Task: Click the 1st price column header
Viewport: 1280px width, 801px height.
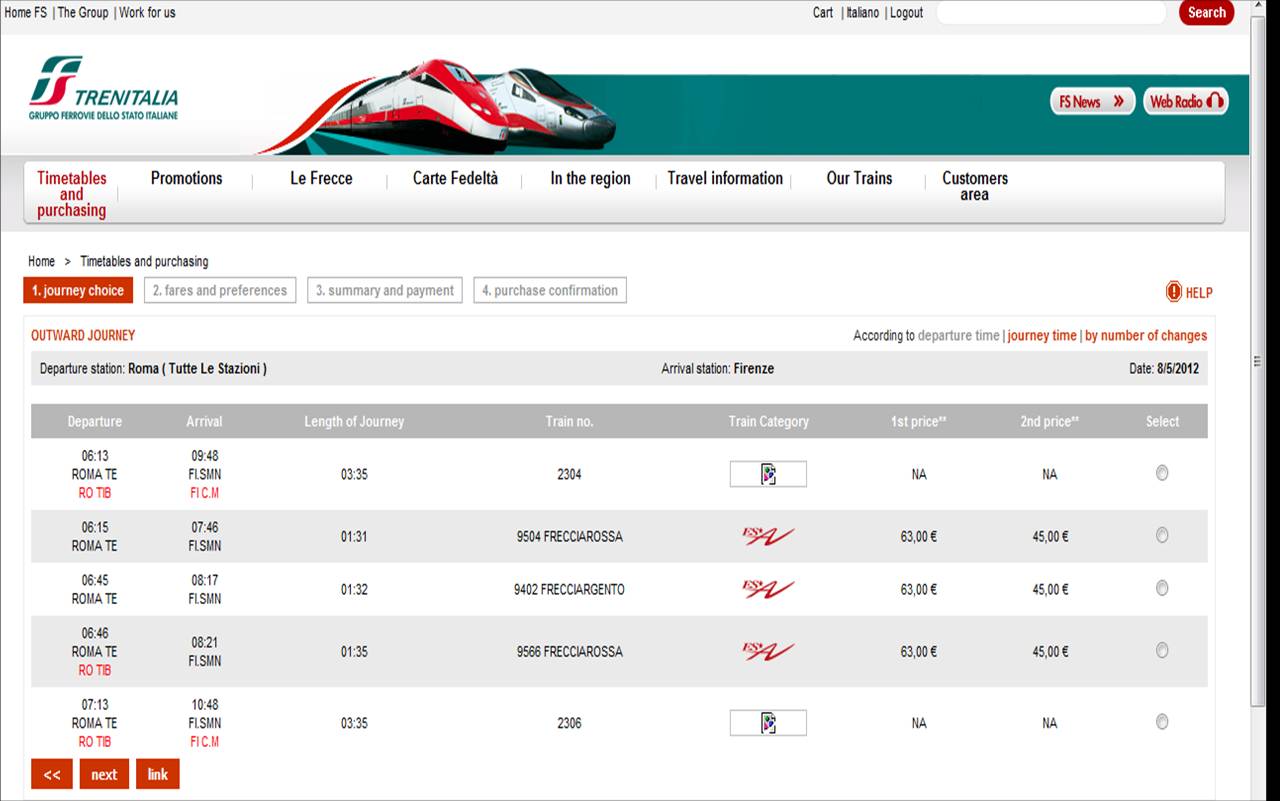Action: 919,422
